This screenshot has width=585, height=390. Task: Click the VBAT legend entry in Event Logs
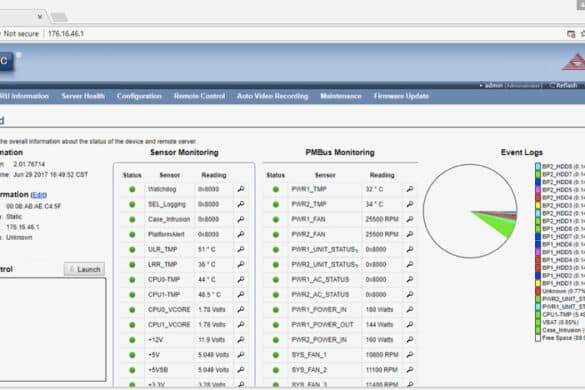(x=561, y=322)
